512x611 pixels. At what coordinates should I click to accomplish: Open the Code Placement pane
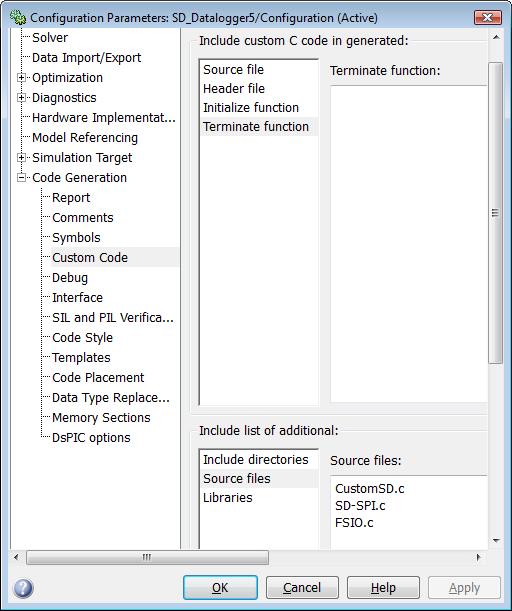pyautogui.click(x=98, y=377)
